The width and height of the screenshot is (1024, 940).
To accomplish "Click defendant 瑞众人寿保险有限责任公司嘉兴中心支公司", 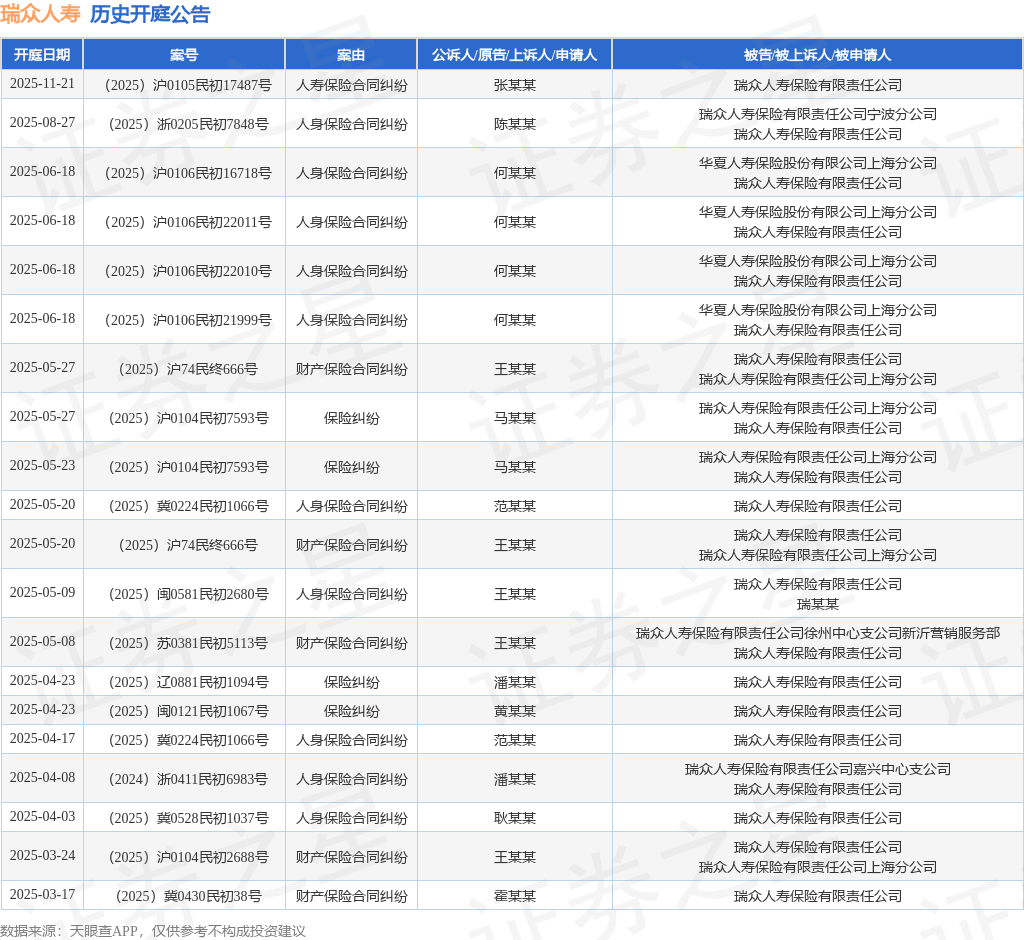I will [818, 769].
